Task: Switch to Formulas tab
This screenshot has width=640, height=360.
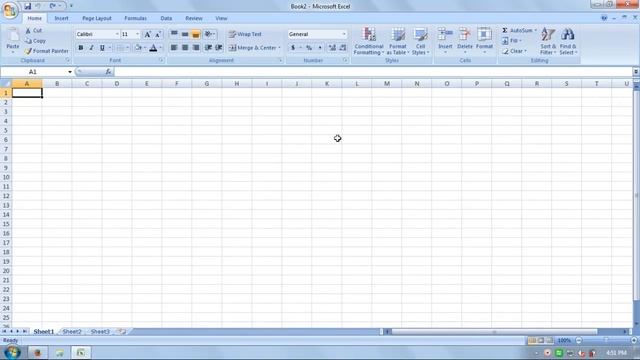Action: pyautogui.click(x=136, y=18)
